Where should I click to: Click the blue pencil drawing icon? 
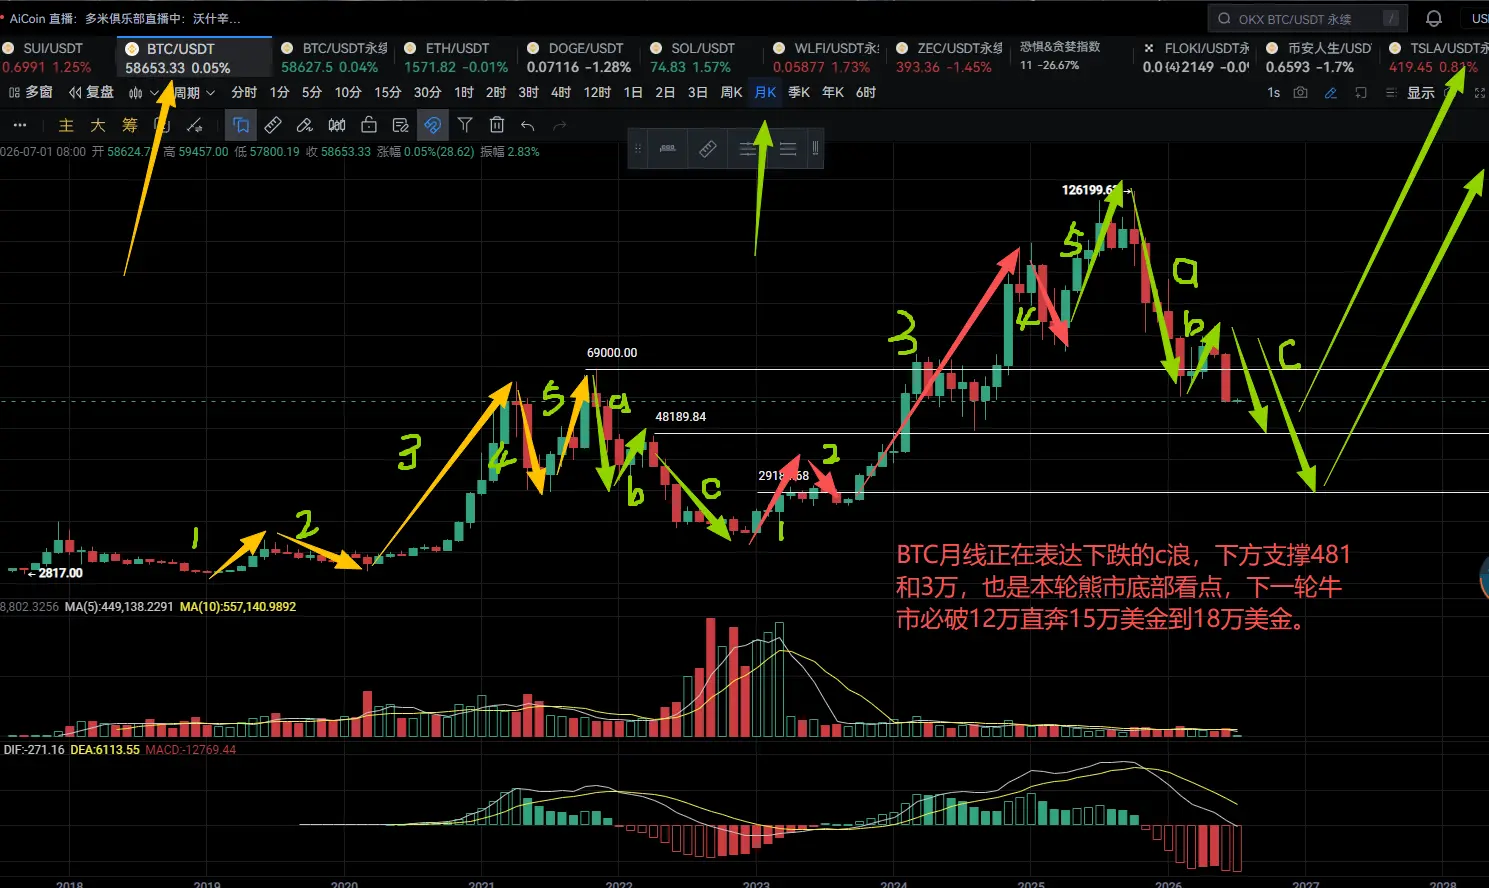point(1331,92)
